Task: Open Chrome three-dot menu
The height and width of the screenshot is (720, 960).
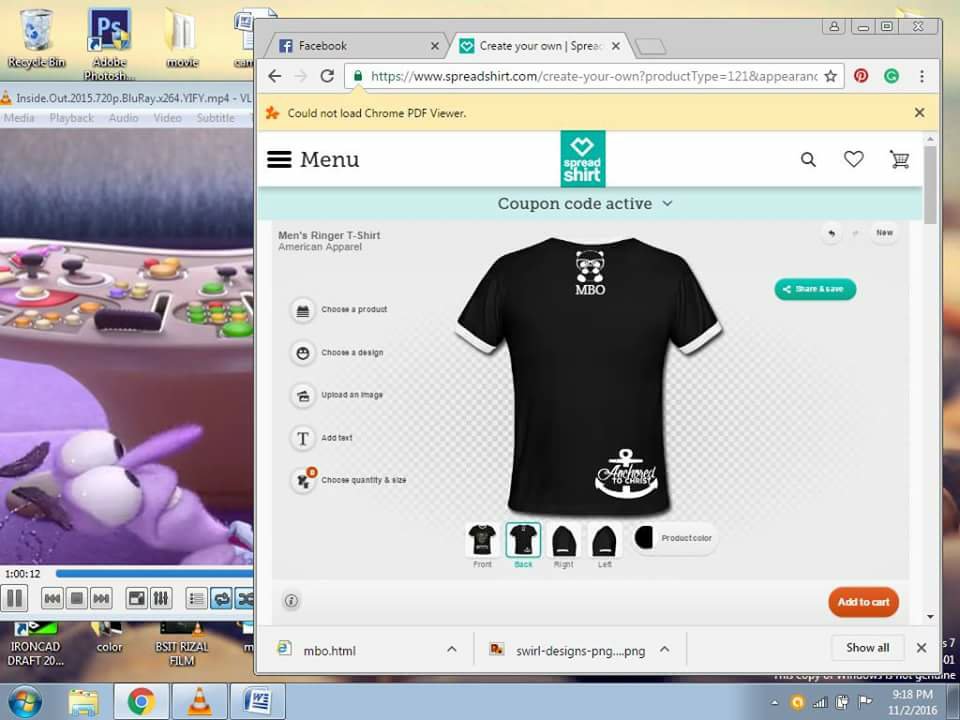Action: pos(921,76)
